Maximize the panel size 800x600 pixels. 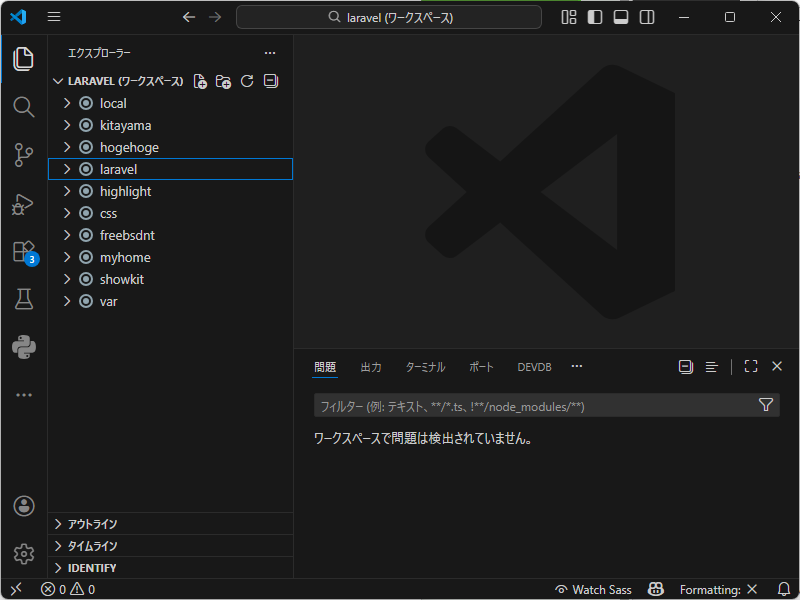coord(751,367)
